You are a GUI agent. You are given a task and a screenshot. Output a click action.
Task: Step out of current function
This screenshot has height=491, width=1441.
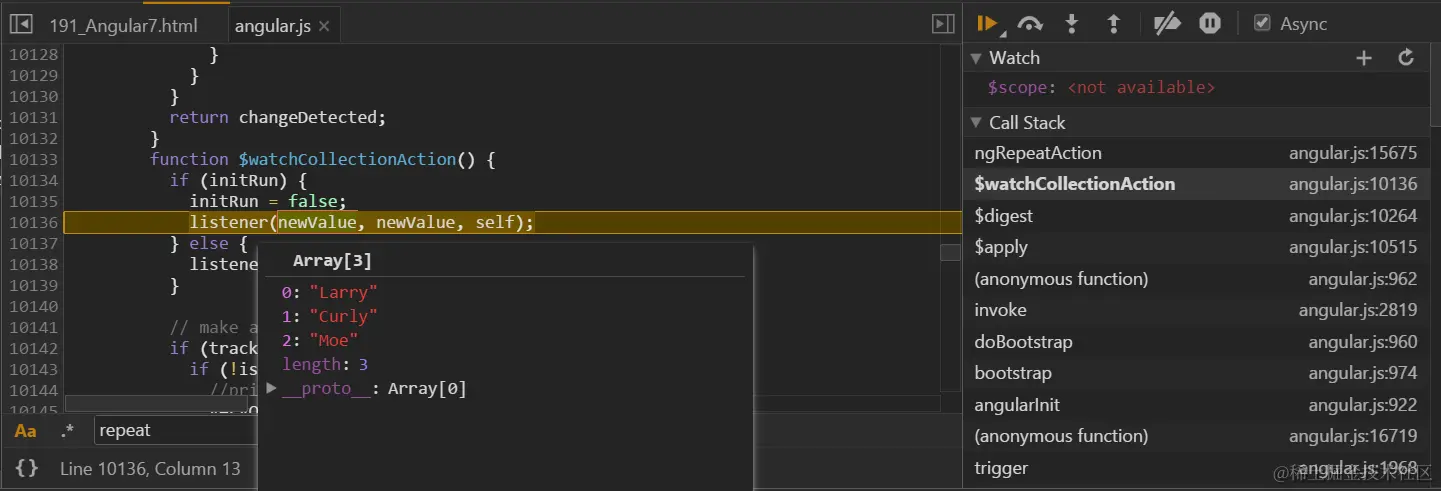pos(1114,24)
